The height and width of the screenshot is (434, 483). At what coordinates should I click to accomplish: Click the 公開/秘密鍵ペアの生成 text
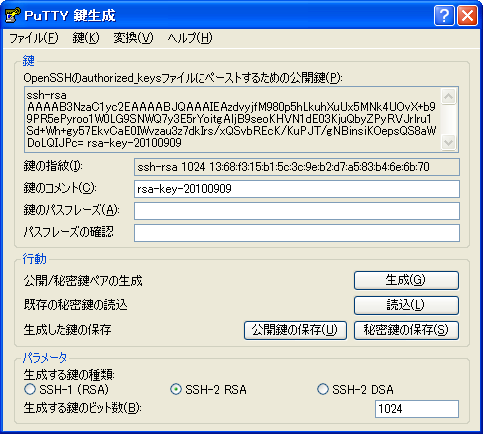(83, 281)
